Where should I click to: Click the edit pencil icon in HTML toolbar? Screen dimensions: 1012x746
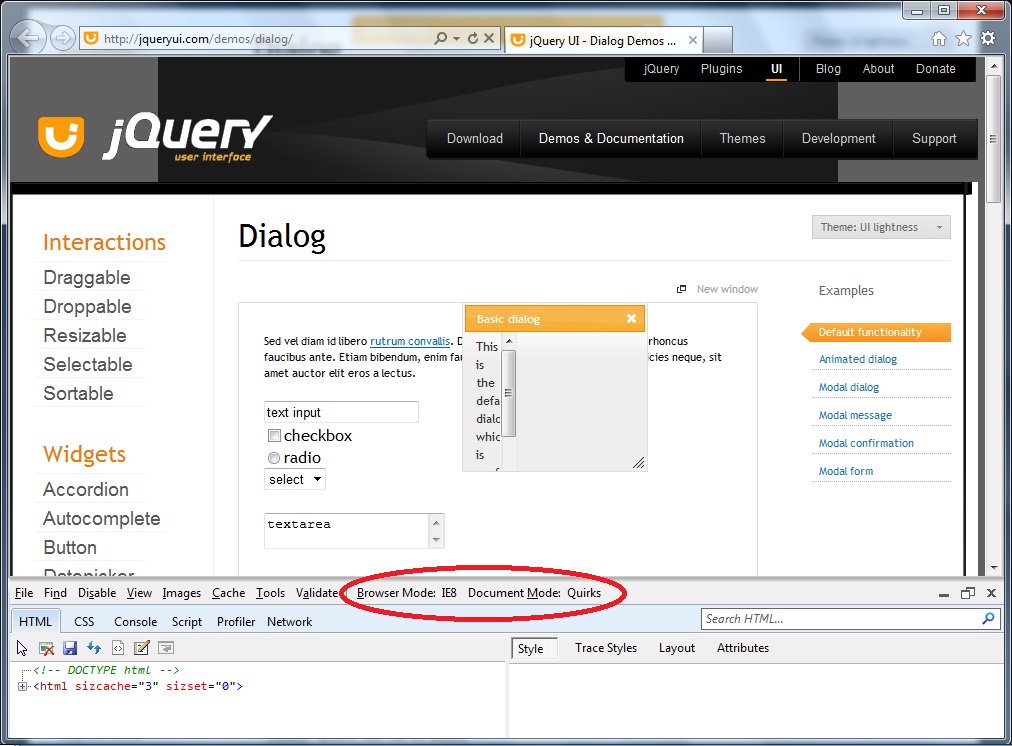click(142, 648)
